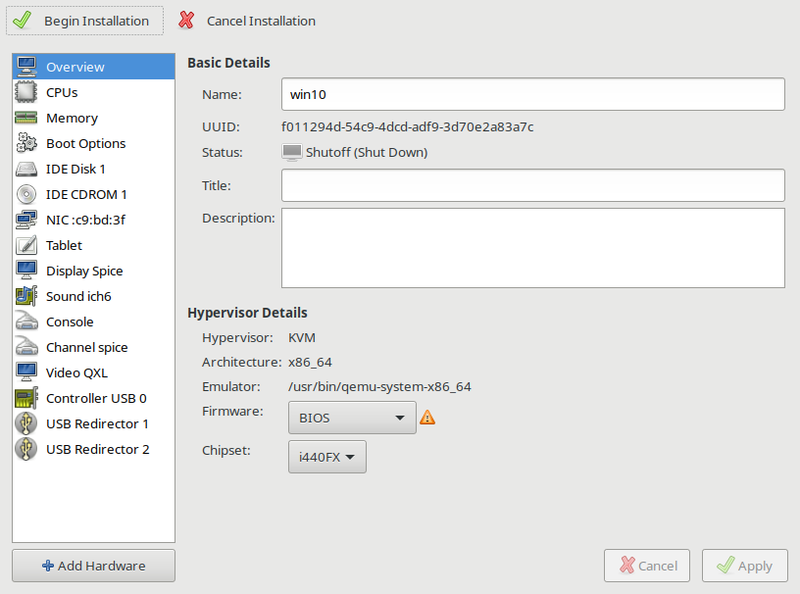Click into the Title text field
The height and width of the screenshot is (594, 800).
pyautogui.click(x=532, y=185)
